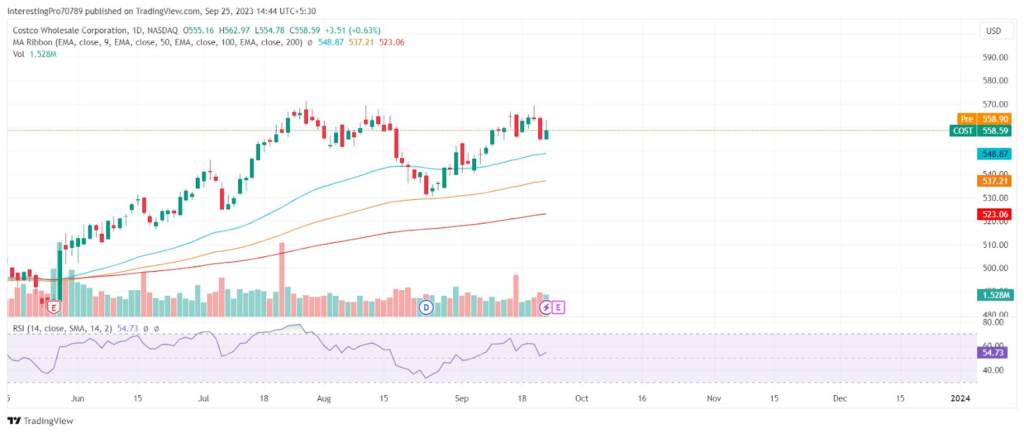
Task: Click the Oct date axis label
Action: tap(582, 398)
